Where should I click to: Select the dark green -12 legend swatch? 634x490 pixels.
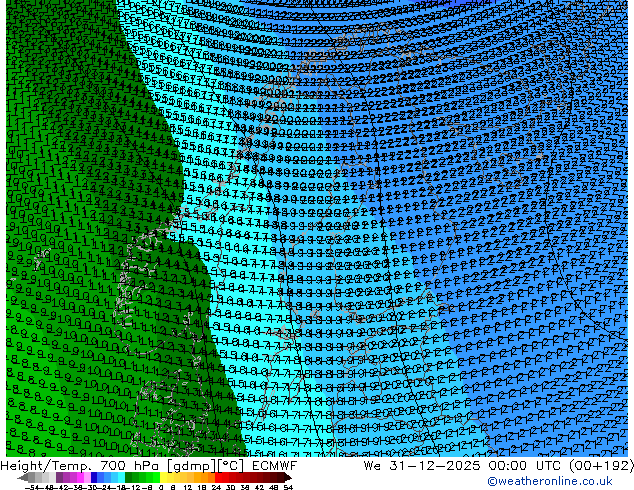tap(129, 477)
